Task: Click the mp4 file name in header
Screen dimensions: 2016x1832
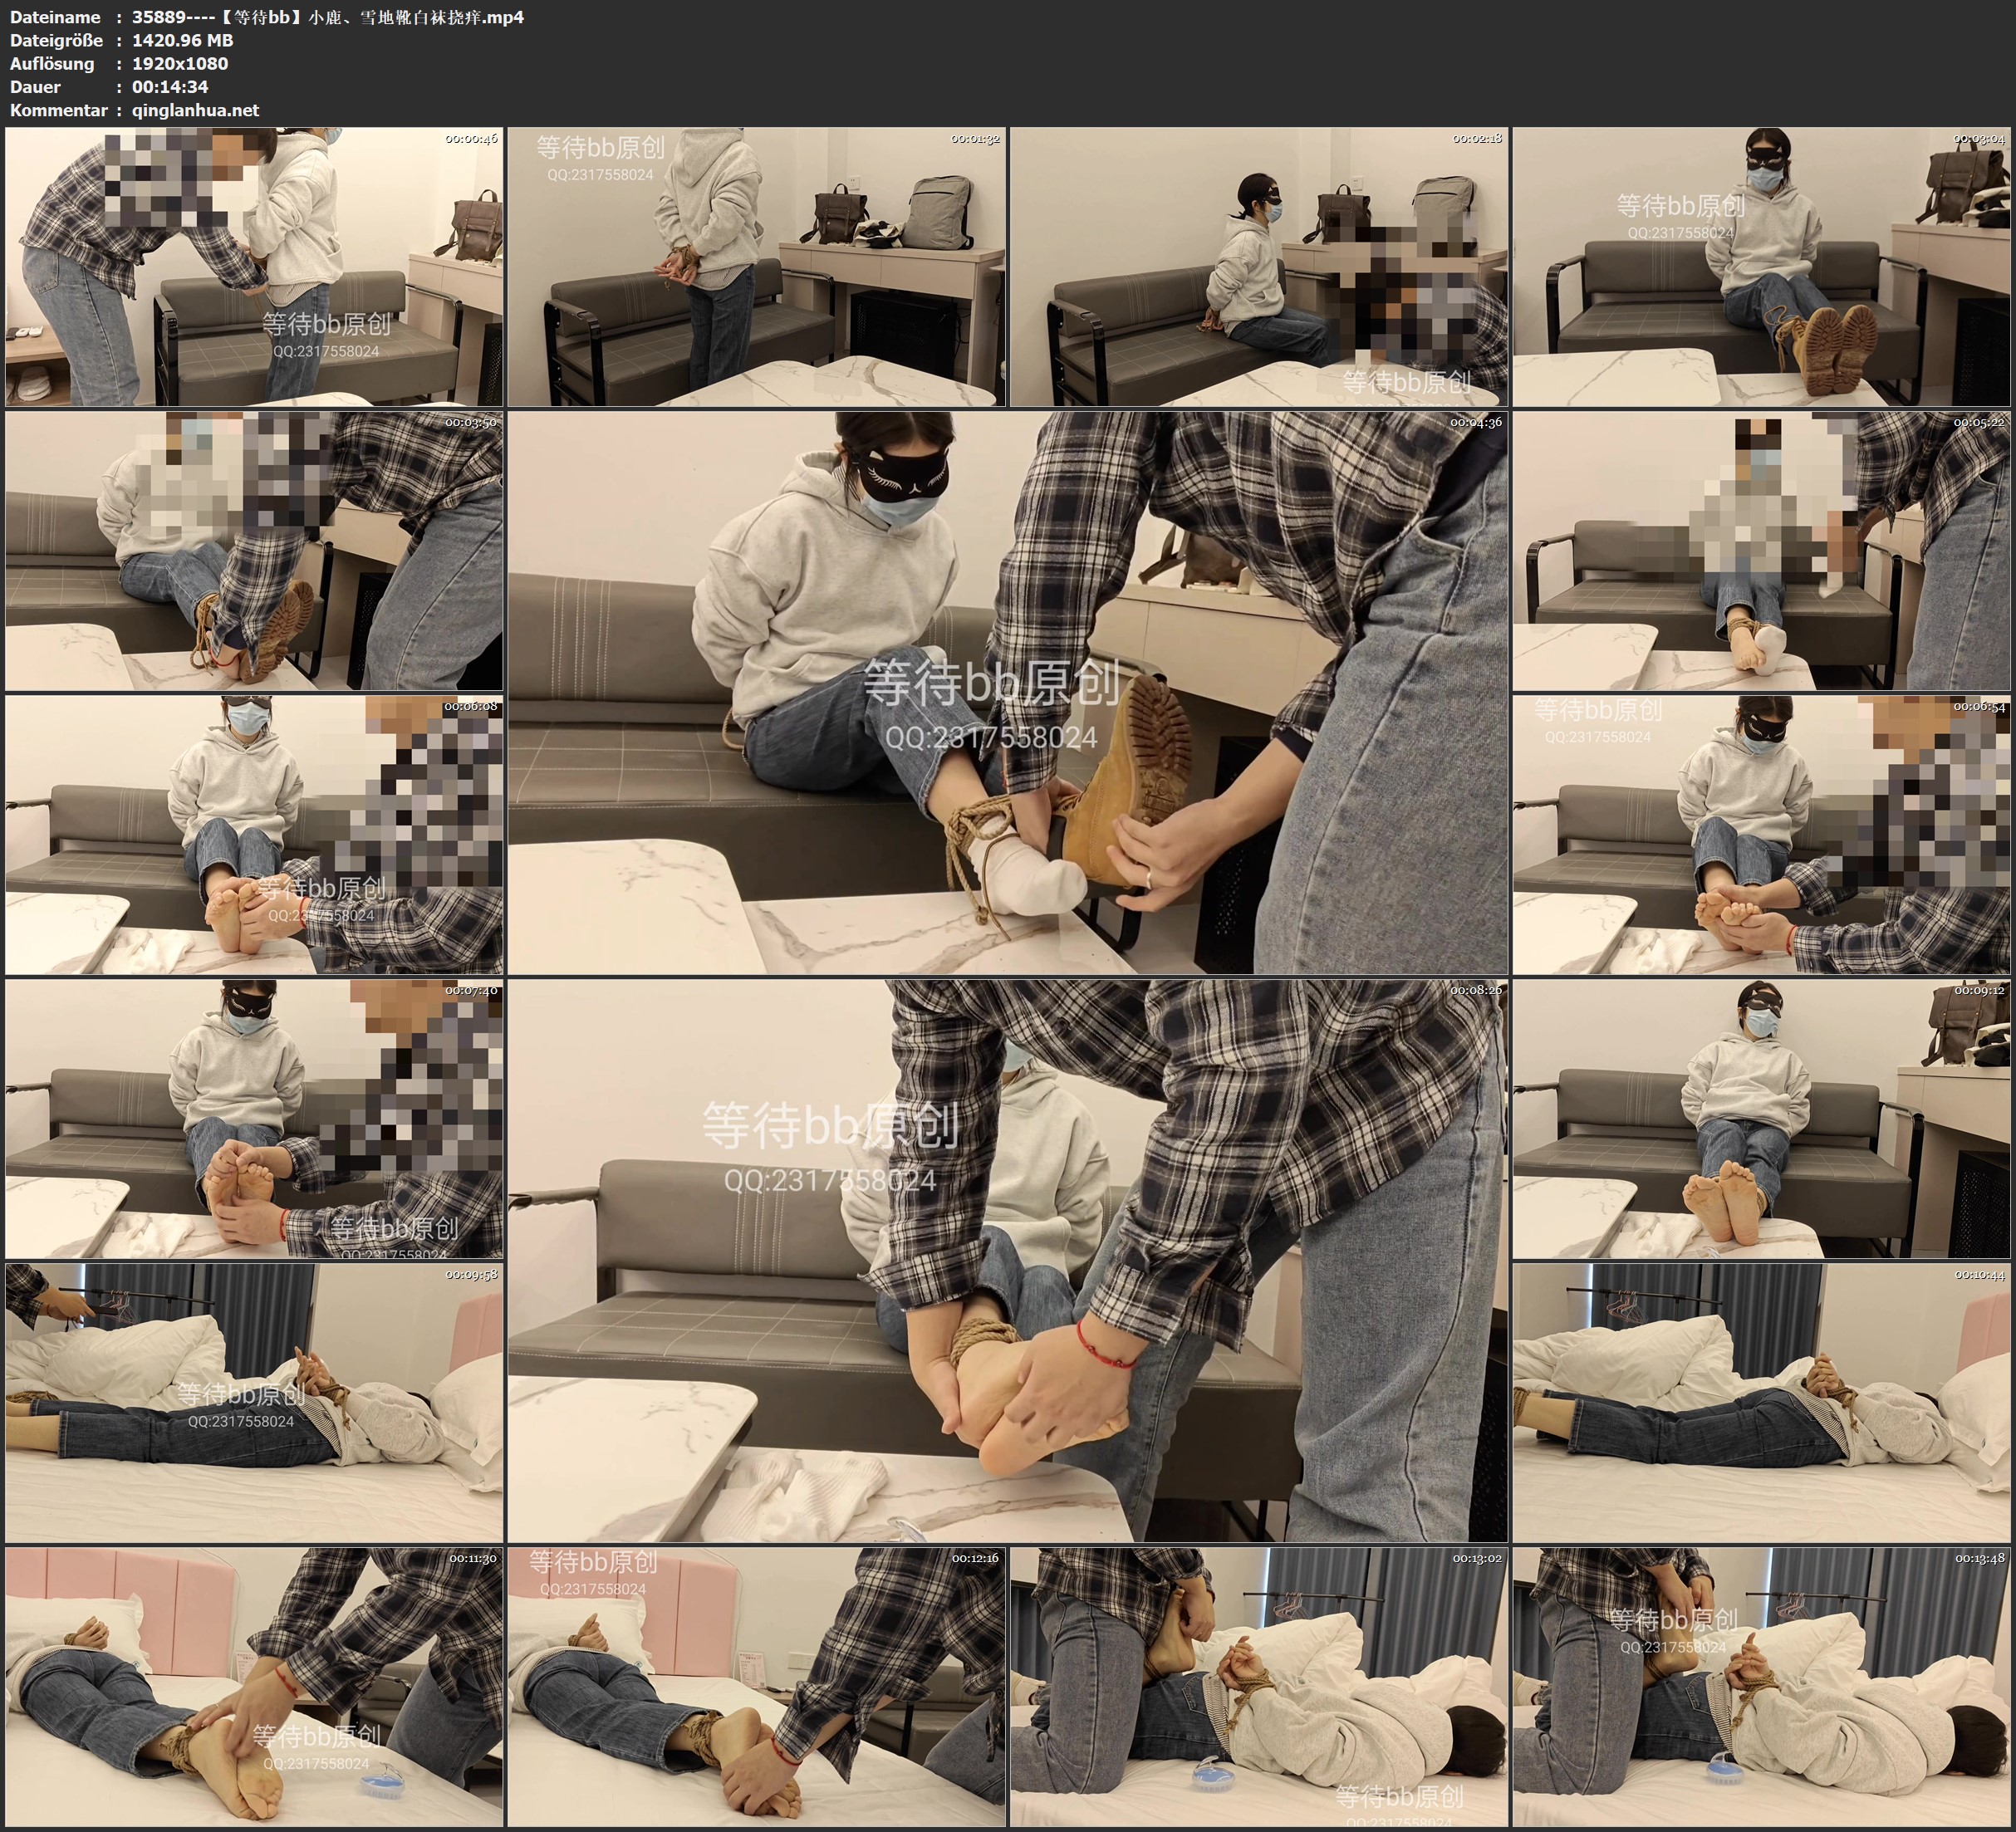Action: tap(328, 17)
